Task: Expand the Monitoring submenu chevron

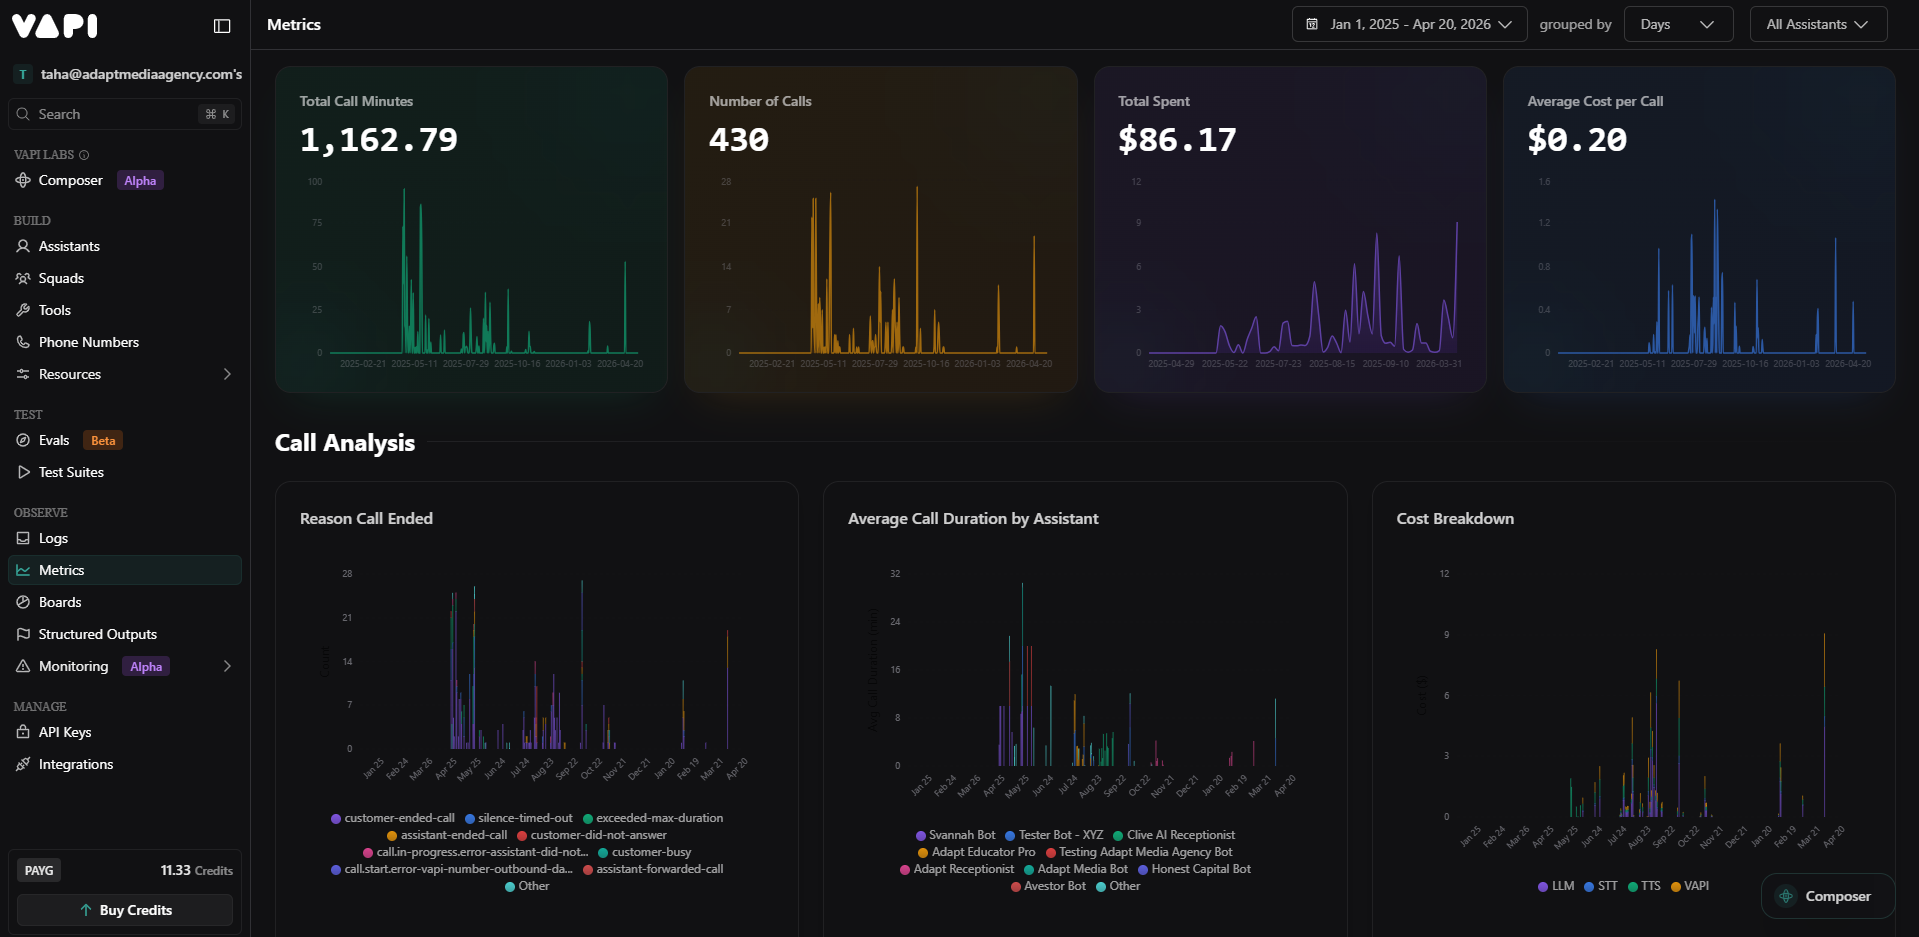Action: pyautogui.click(x=227, y=666)
